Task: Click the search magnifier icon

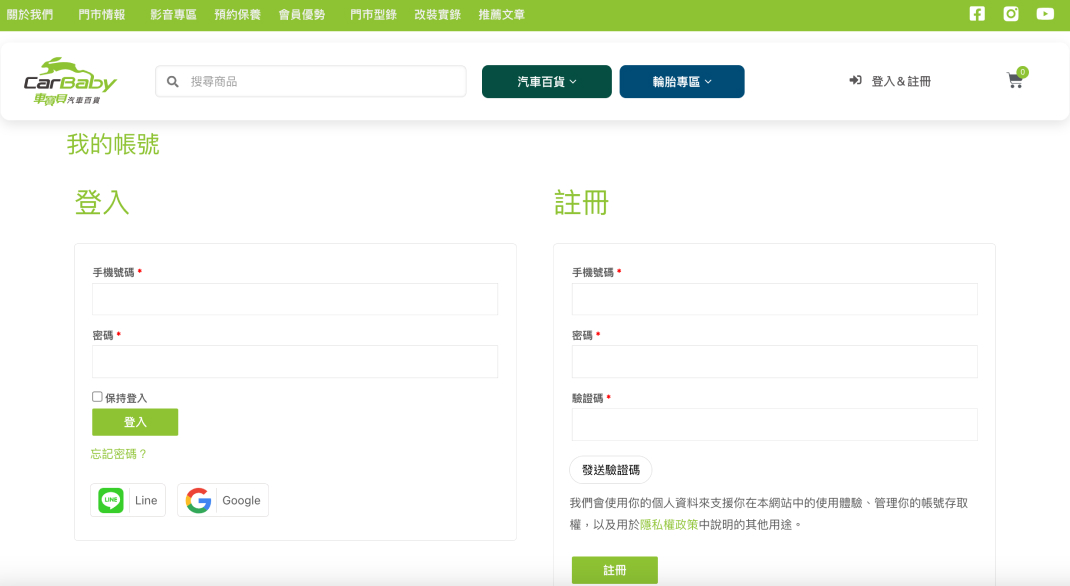Action: (173, 82)
